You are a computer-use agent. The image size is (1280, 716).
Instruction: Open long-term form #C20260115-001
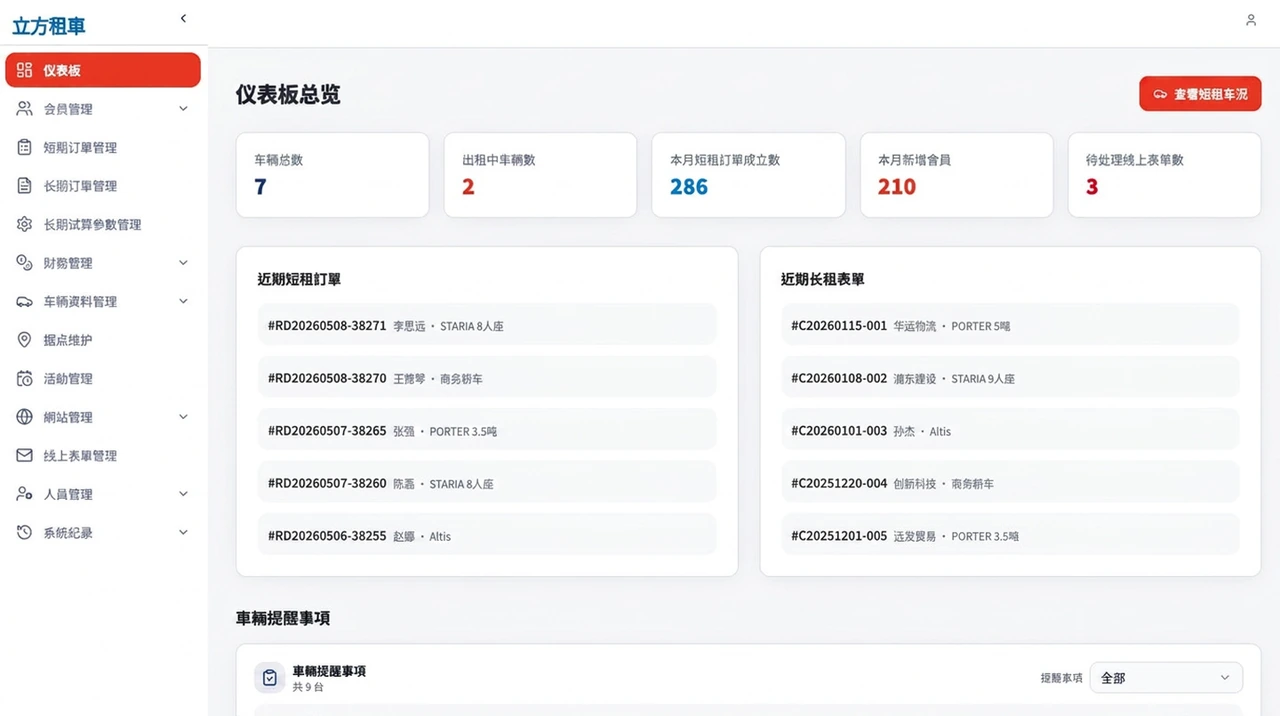click(x=1010, y=325)
